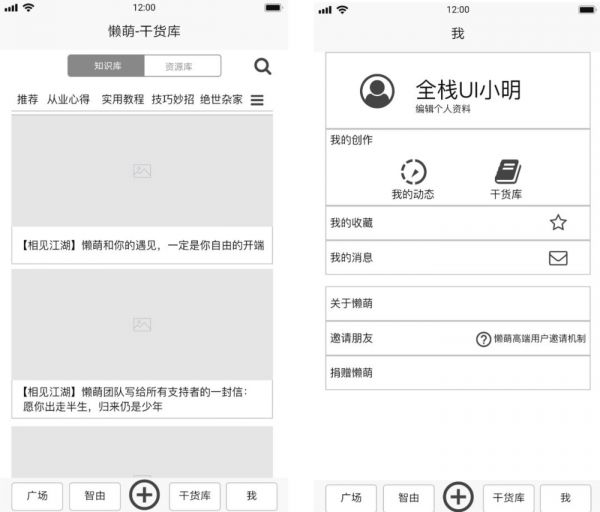Click the 编辑个人资料 link

point(443,108)
